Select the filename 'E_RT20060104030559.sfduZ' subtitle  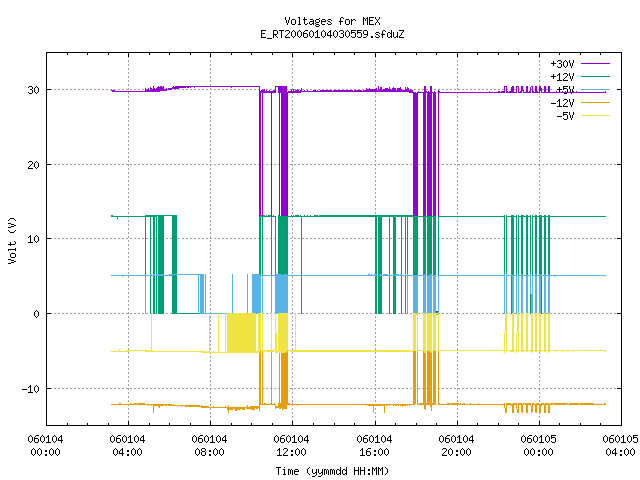click(332, 34)
